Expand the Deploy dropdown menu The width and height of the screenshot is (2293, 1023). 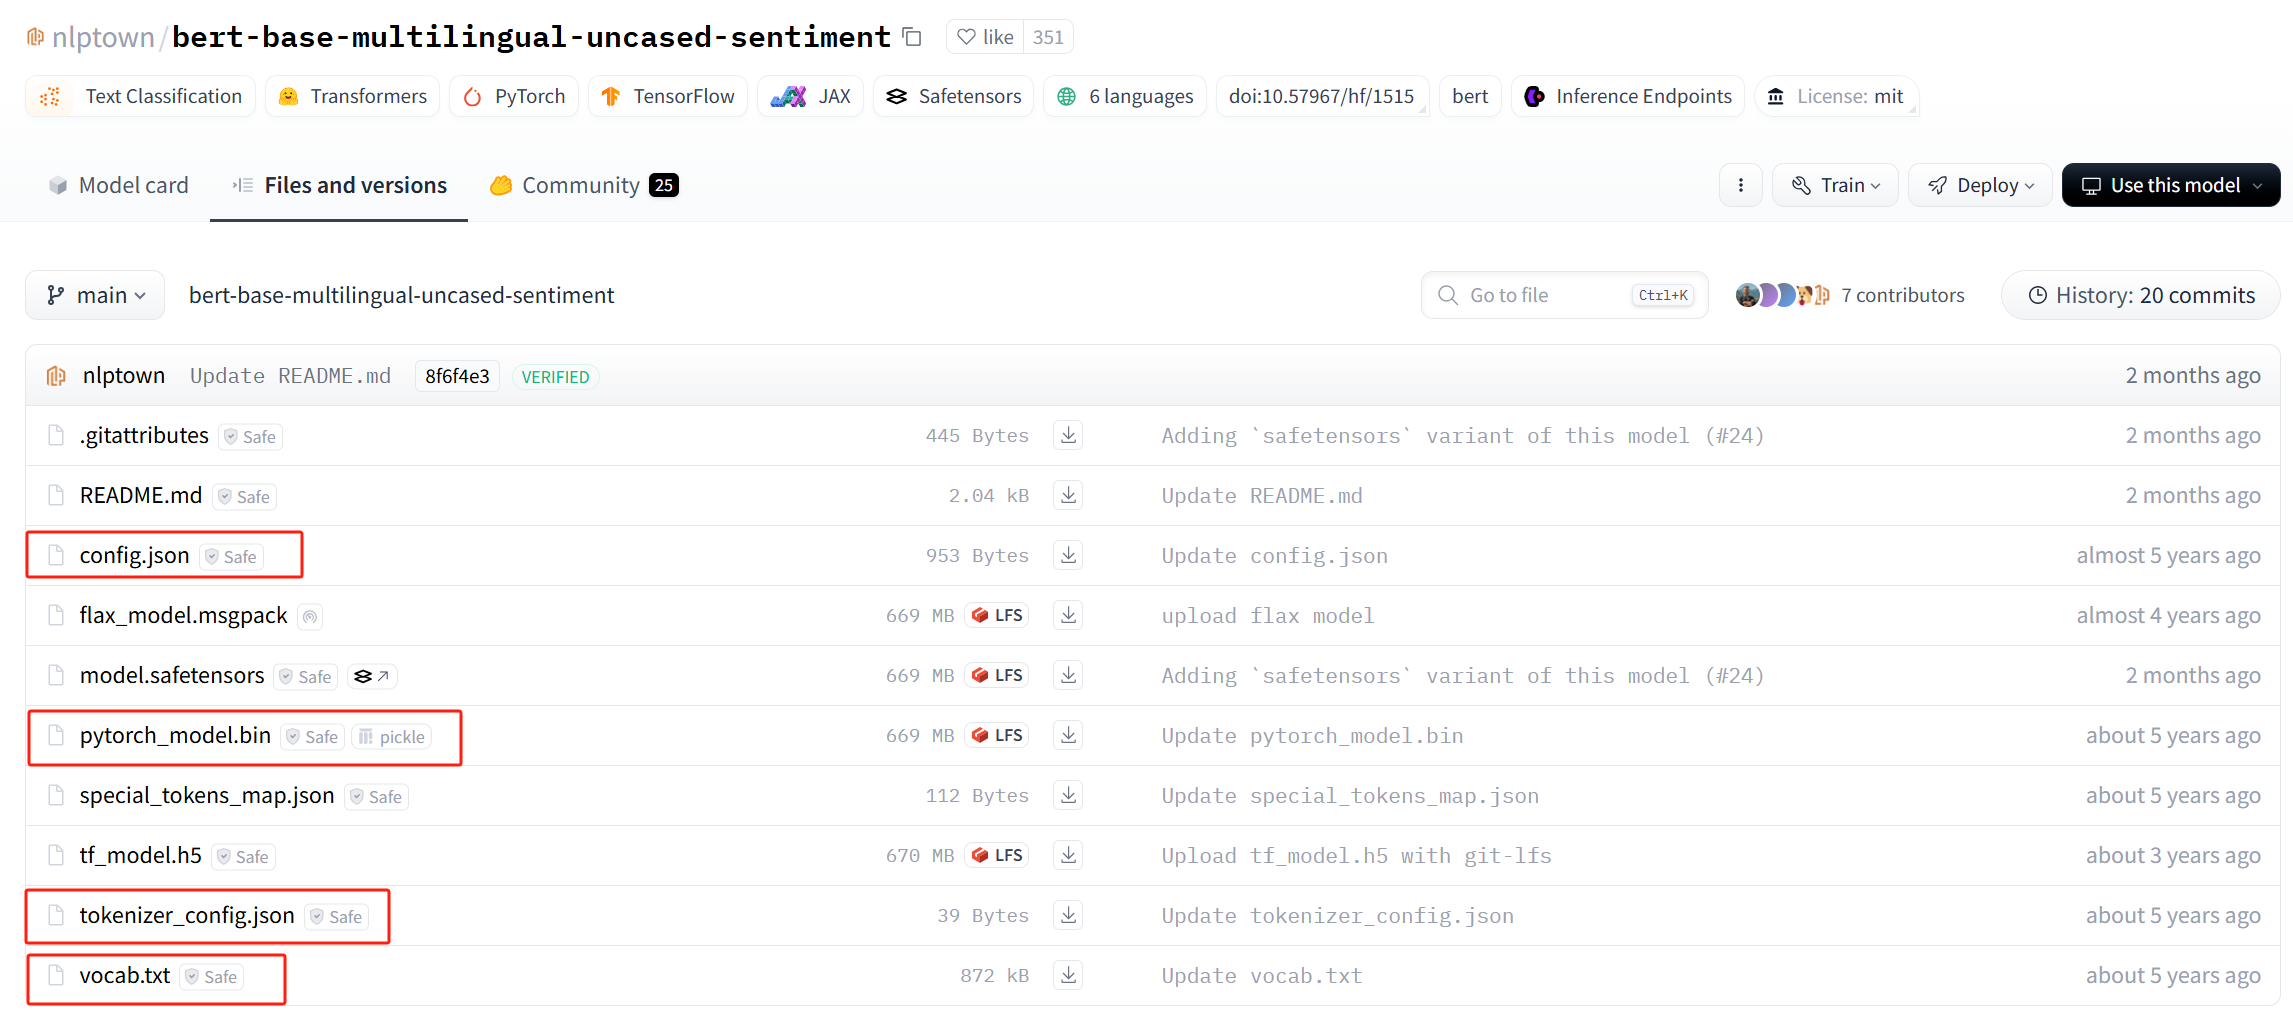[x=1980, y=185]
